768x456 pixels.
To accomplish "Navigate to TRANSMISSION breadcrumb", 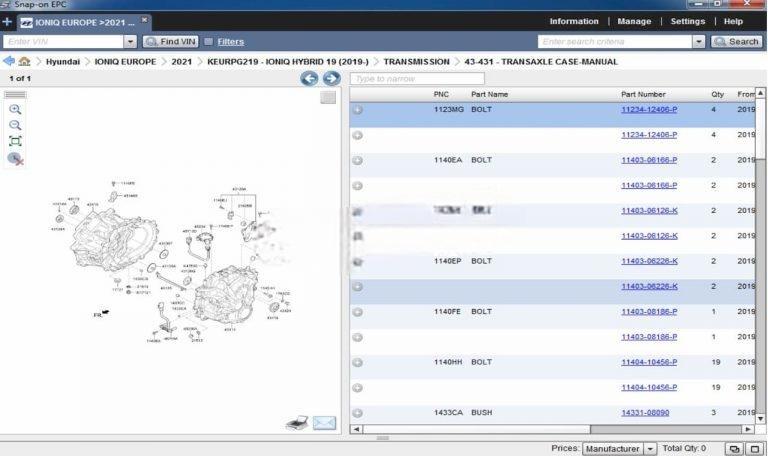I will click(x=416, y=62).
